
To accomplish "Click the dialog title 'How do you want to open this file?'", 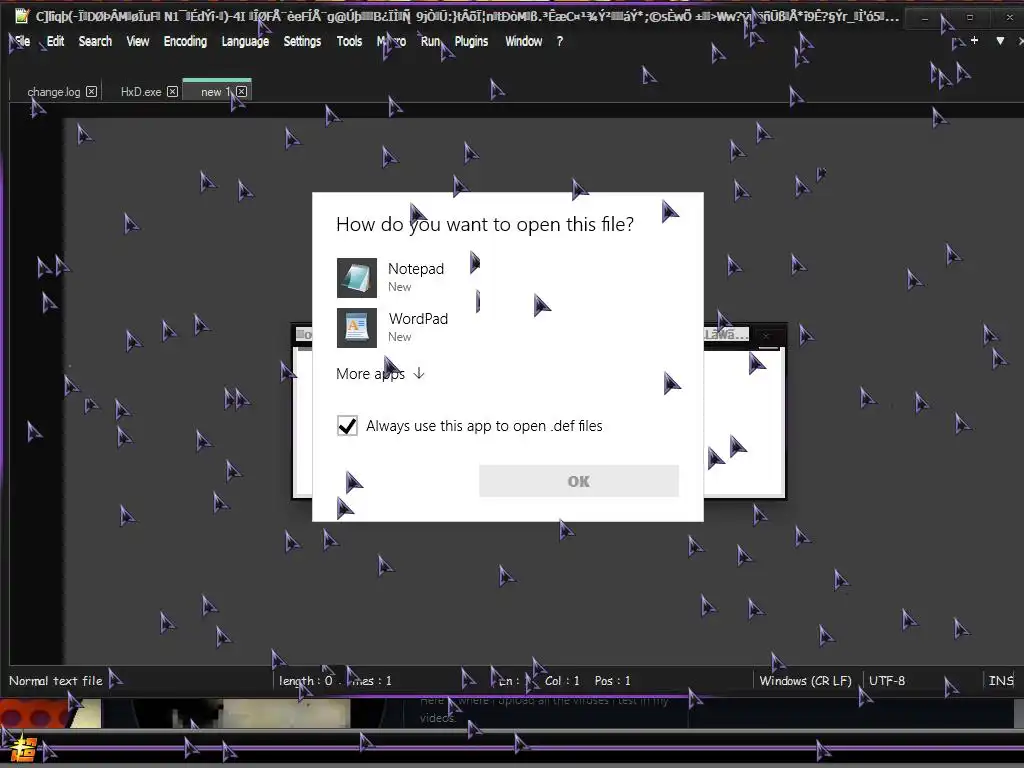I will pyautogui.click(x=485, y=224).
